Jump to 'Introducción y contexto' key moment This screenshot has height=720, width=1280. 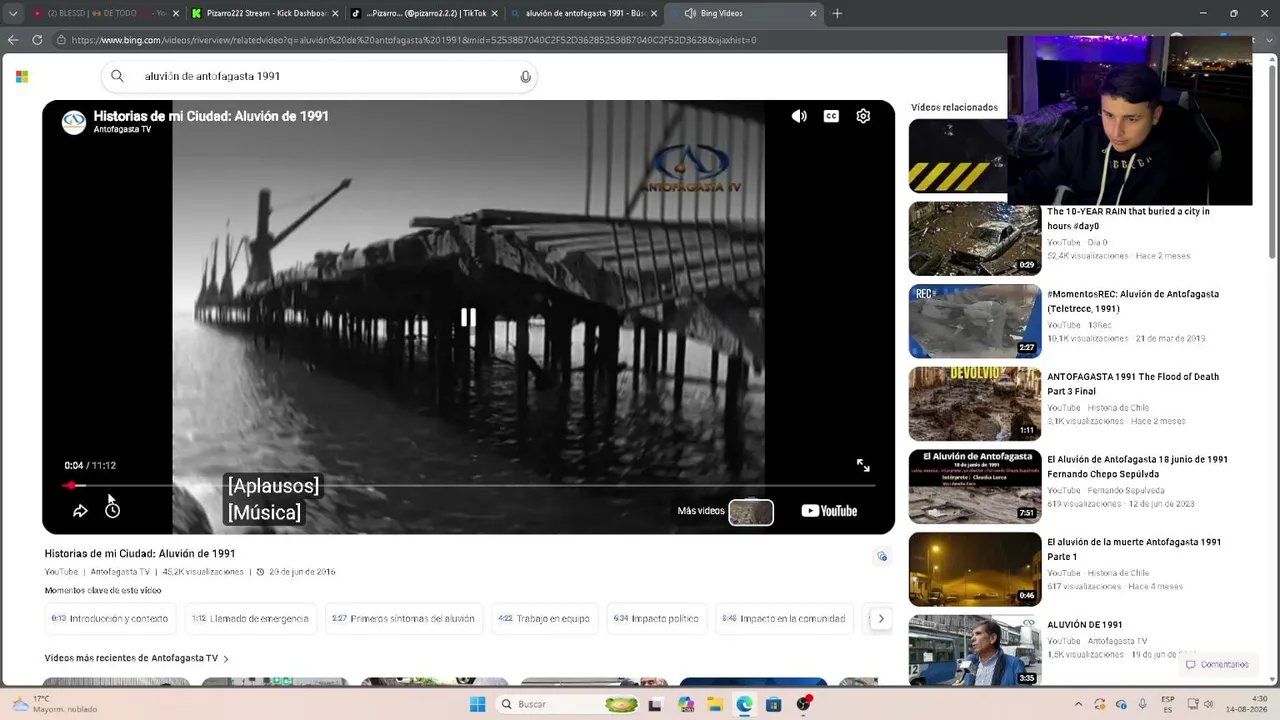110,619
